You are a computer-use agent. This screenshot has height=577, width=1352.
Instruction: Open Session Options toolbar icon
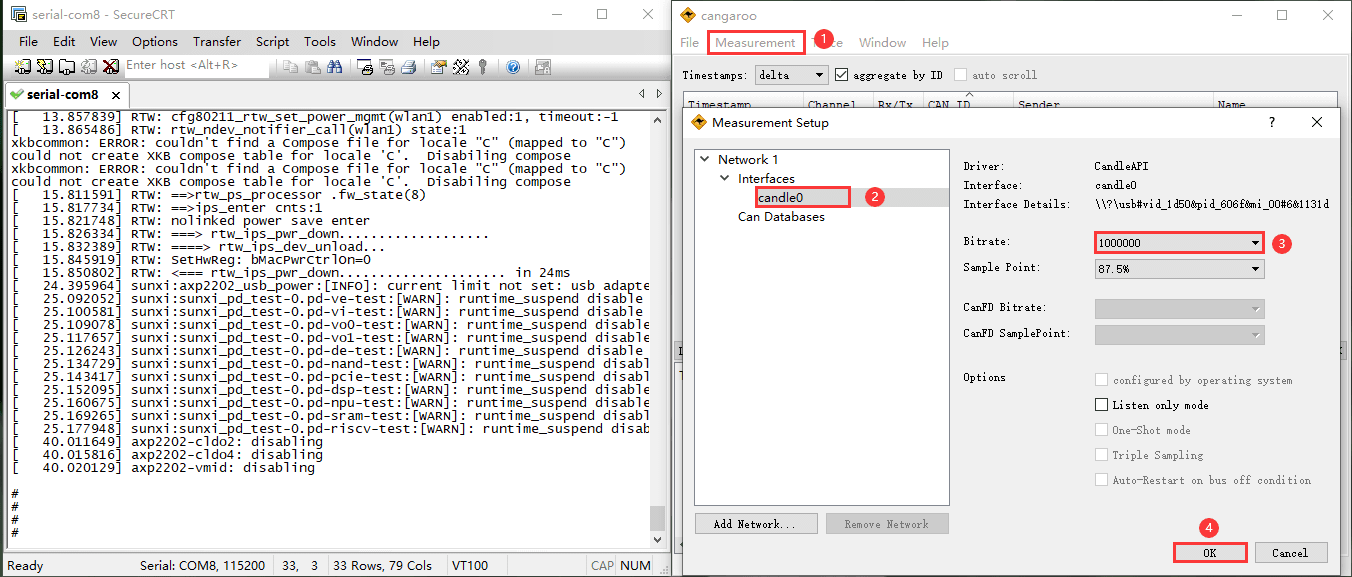(x=438, y=66)
